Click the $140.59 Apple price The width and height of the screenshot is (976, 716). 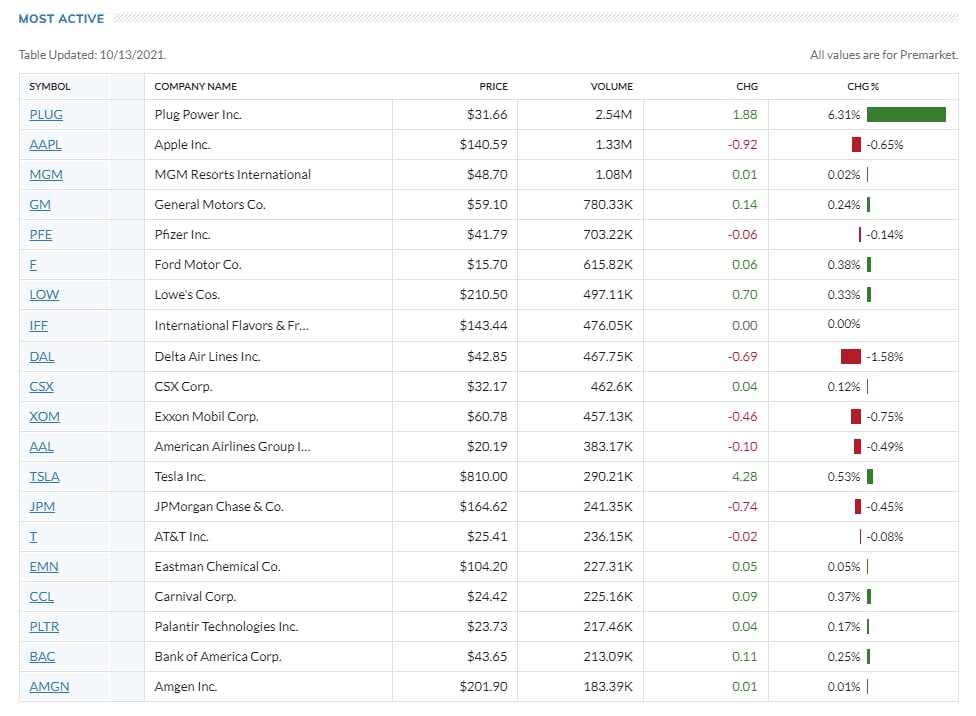pyautogui.click(x=484, y=144)
